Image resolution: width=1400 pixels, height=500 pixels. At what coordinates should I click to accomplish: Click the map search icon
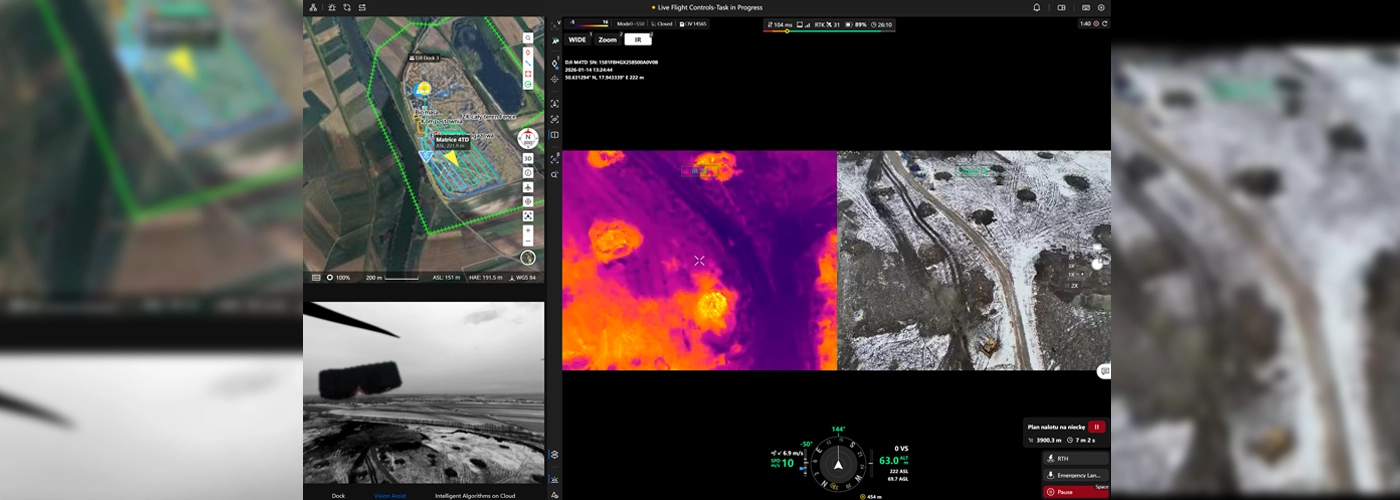click(528, 38)
